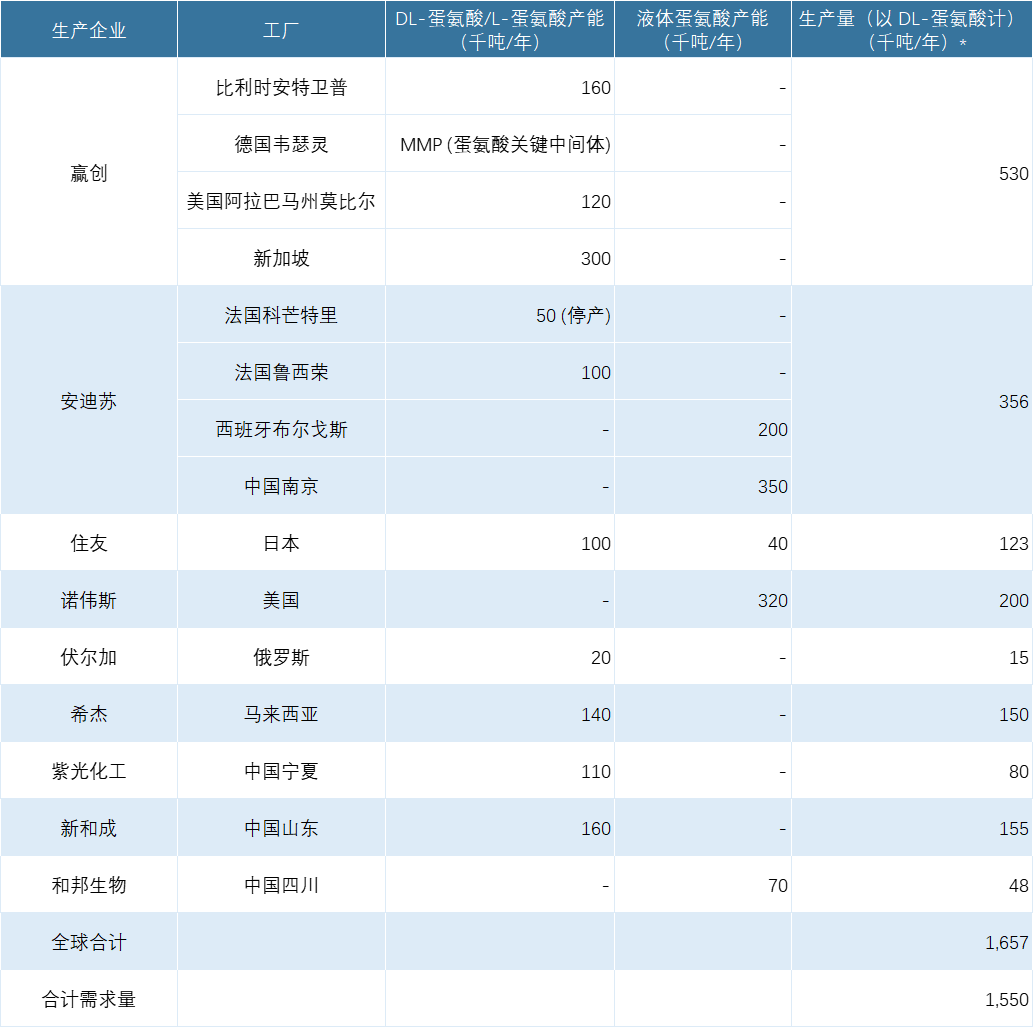Screen dimensions: 1034x1027
Task: Select the 工厂 column header
Action: point(281,30)
